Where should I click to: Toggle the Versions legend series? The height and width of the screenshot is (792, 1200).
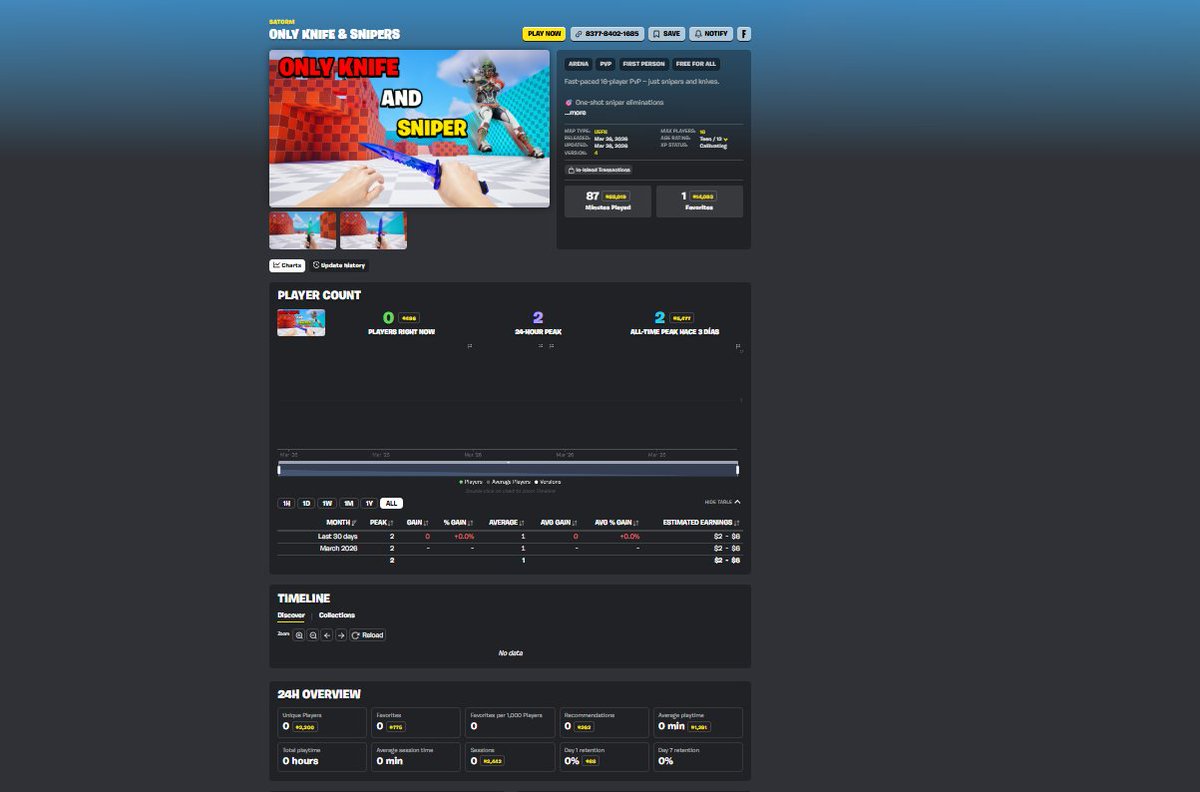pos(548,482)
